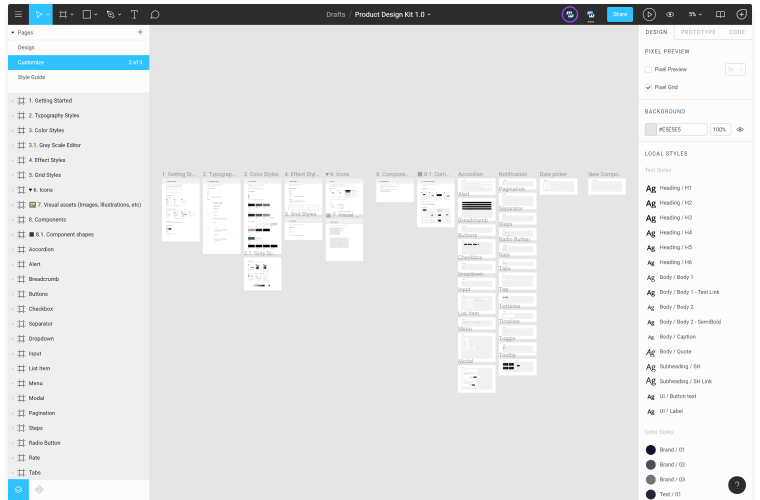
Task: Select the Text tool
Action: (x=134, y=15)
